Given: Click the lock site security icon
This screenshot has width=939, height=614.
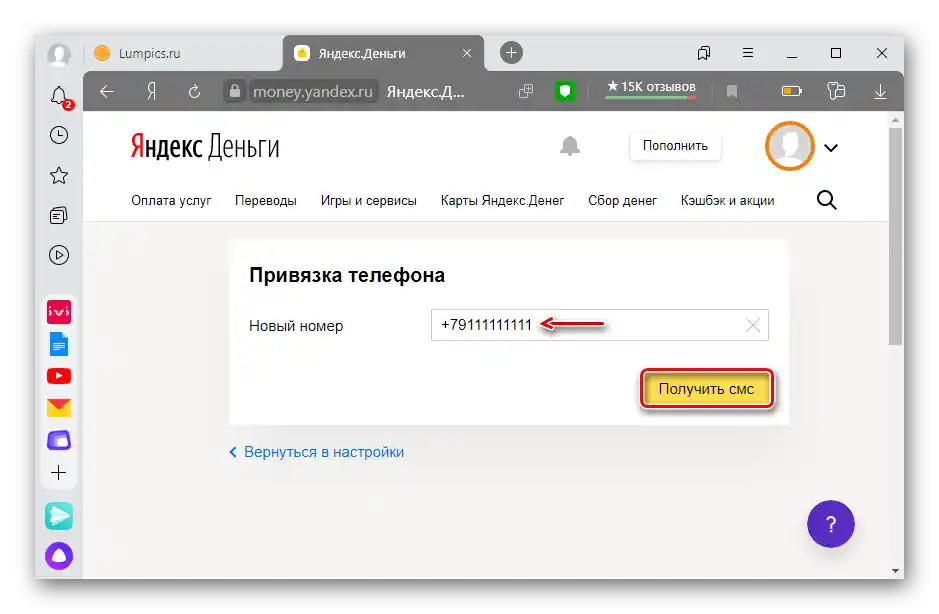Looking at the screenshot, I should point(235,92).
